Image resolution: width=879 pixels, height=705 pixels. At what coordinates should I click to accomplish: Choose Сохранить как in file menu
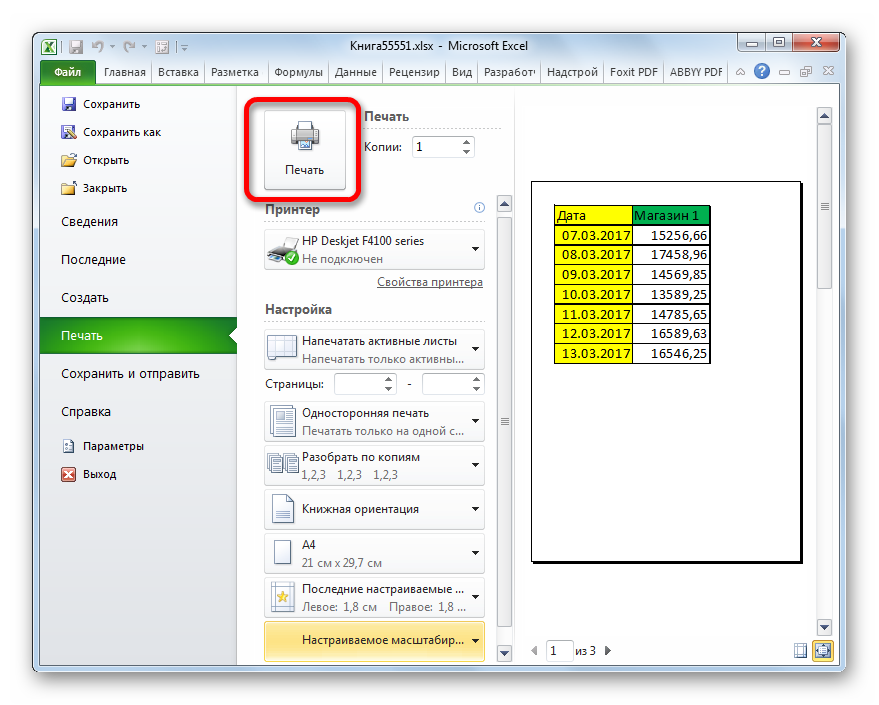point(111,132)
